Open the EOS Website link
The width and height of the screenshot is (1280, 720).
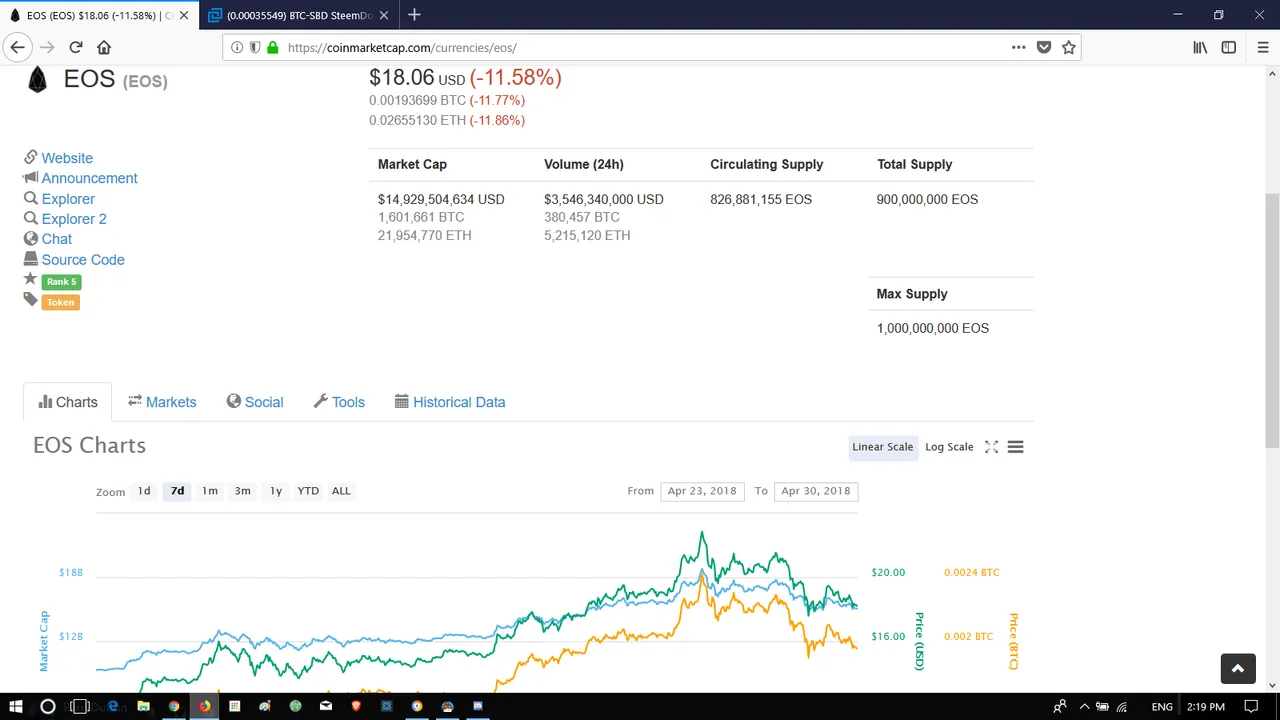tap(67, 158)
